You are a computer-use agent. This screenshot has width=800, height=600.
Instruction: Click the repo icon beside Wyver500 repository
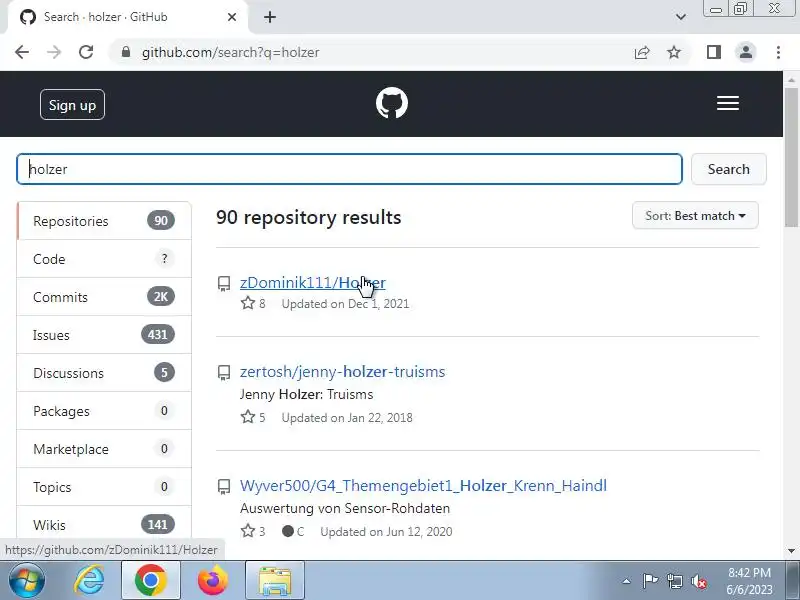coord(223,487)
